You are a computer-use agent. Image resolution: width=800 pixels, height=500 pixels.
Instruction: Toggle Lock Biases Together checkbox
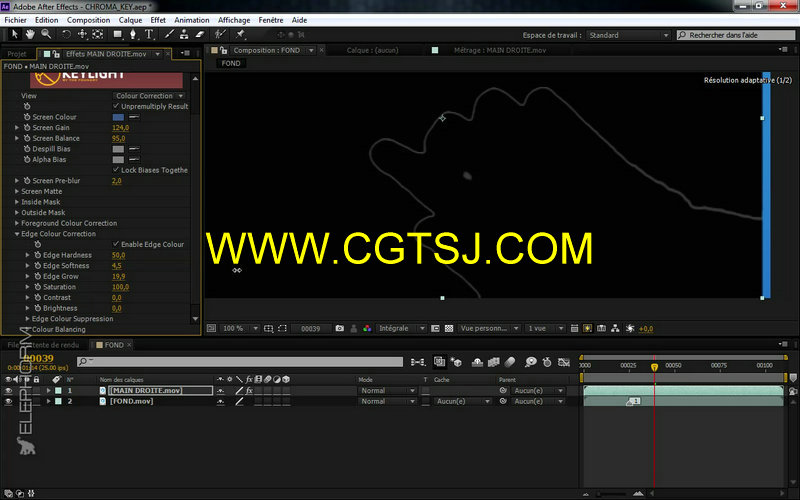click(x=116, y=170)
